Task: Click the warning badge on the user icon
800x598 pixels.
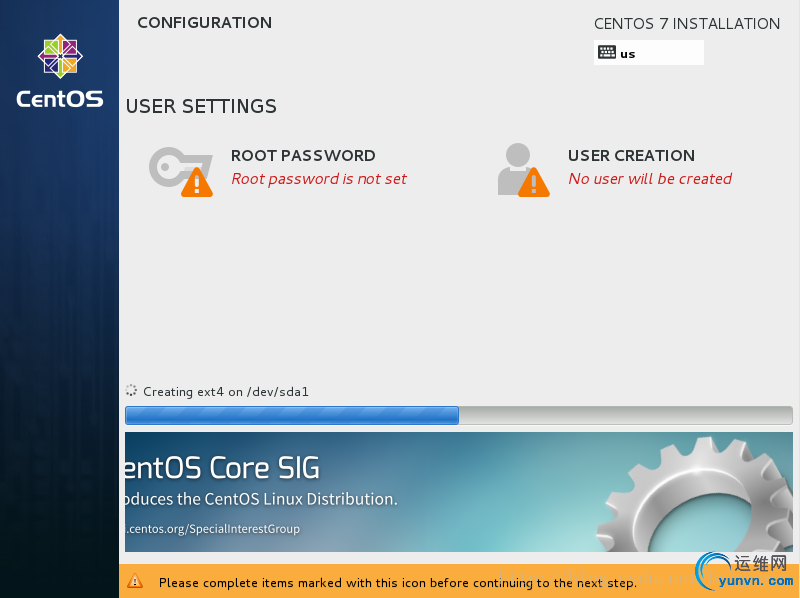Action: [x=534, y=182]
